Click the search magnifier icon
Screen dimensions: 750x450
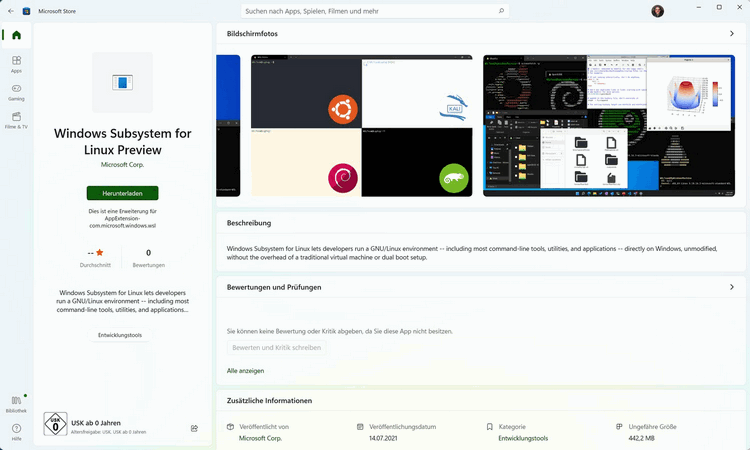coord(501,11)
